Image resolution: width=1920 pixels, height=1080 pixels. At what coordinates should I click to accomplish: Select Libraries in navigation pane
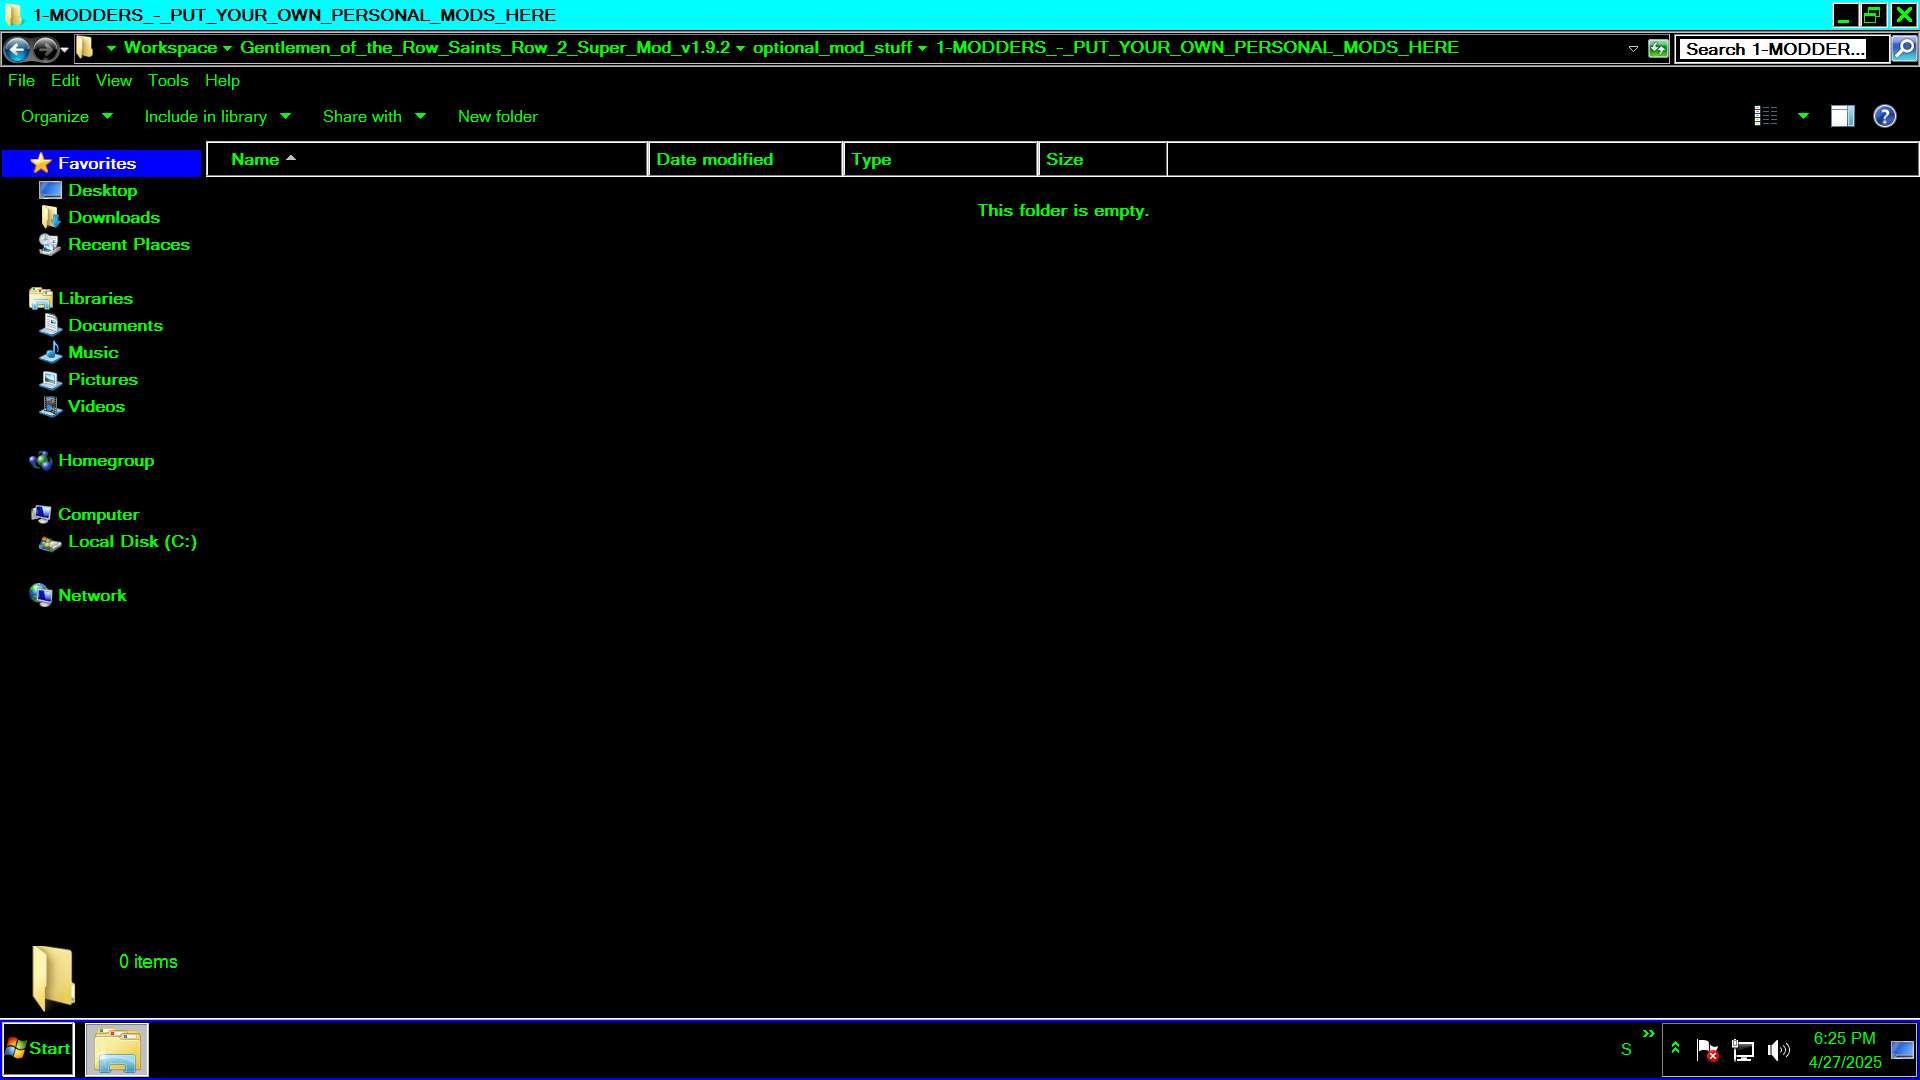tap(95, 298)
